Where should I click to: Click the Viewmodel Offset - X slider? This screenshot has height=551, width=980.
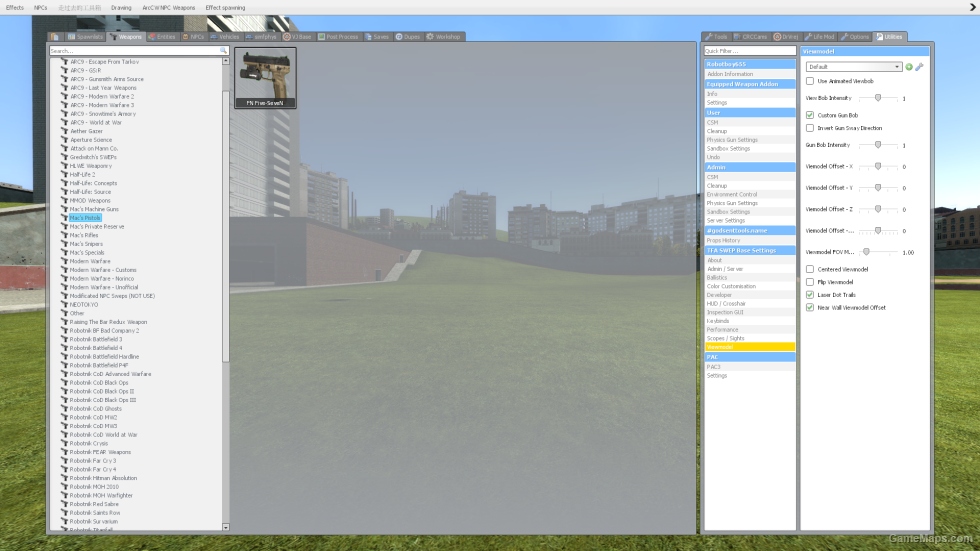(878, 166)
